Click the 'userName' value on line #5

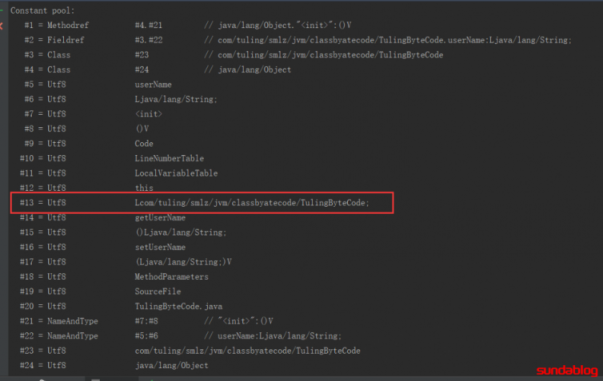(x=153, y=85)
